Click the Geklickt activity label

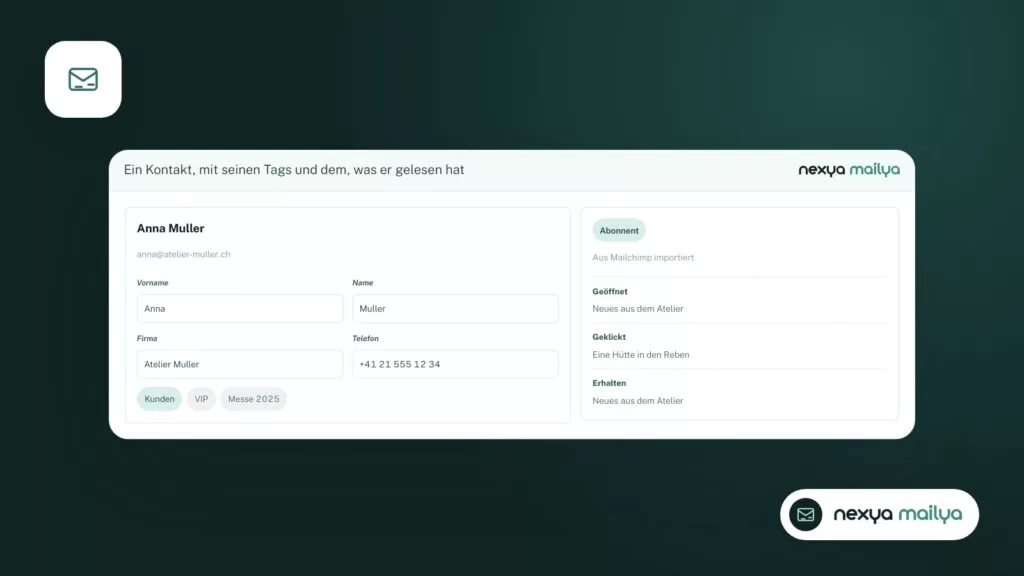pos(609,337)
